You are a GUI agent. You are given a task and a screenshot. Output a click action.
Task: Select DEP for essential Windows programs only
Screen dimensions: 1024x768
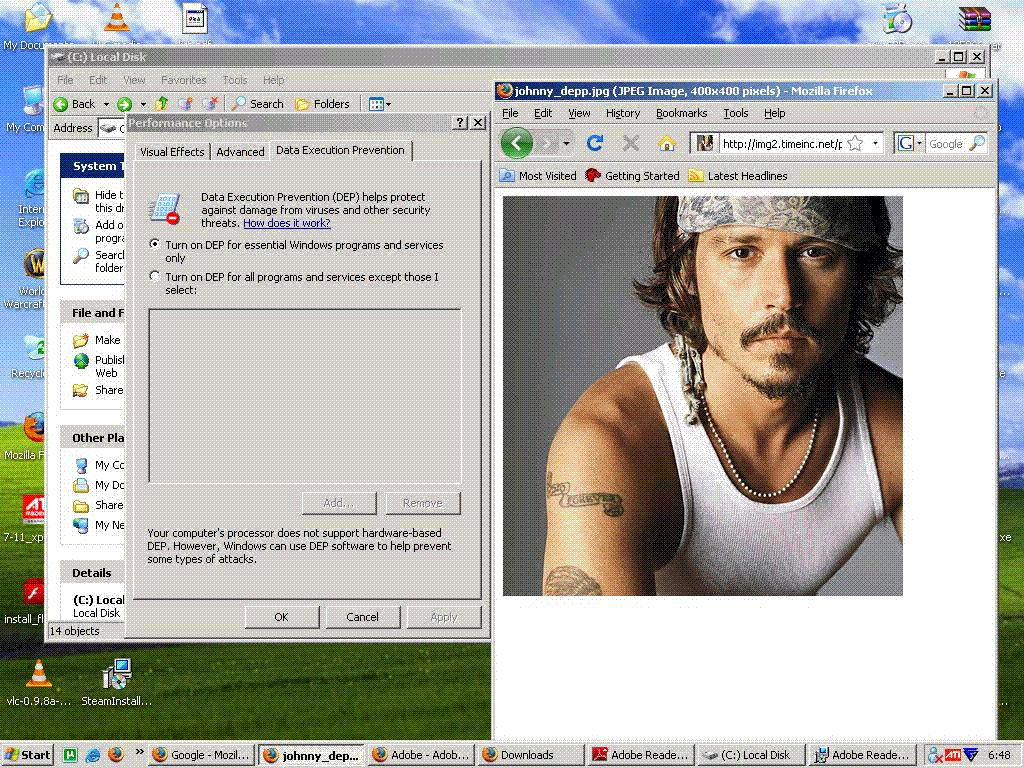coord(155,244)
